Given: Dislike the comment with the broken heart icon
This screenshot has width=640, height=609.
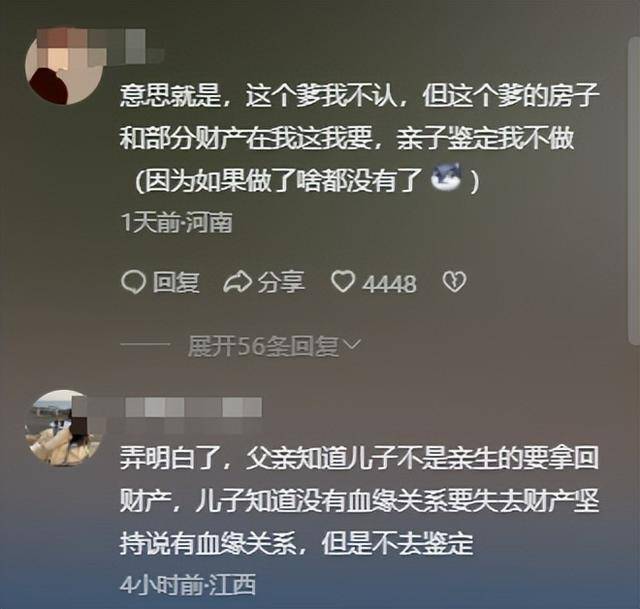Looking at the screenshot, I should pyautogui.click(x=454, y=282).
